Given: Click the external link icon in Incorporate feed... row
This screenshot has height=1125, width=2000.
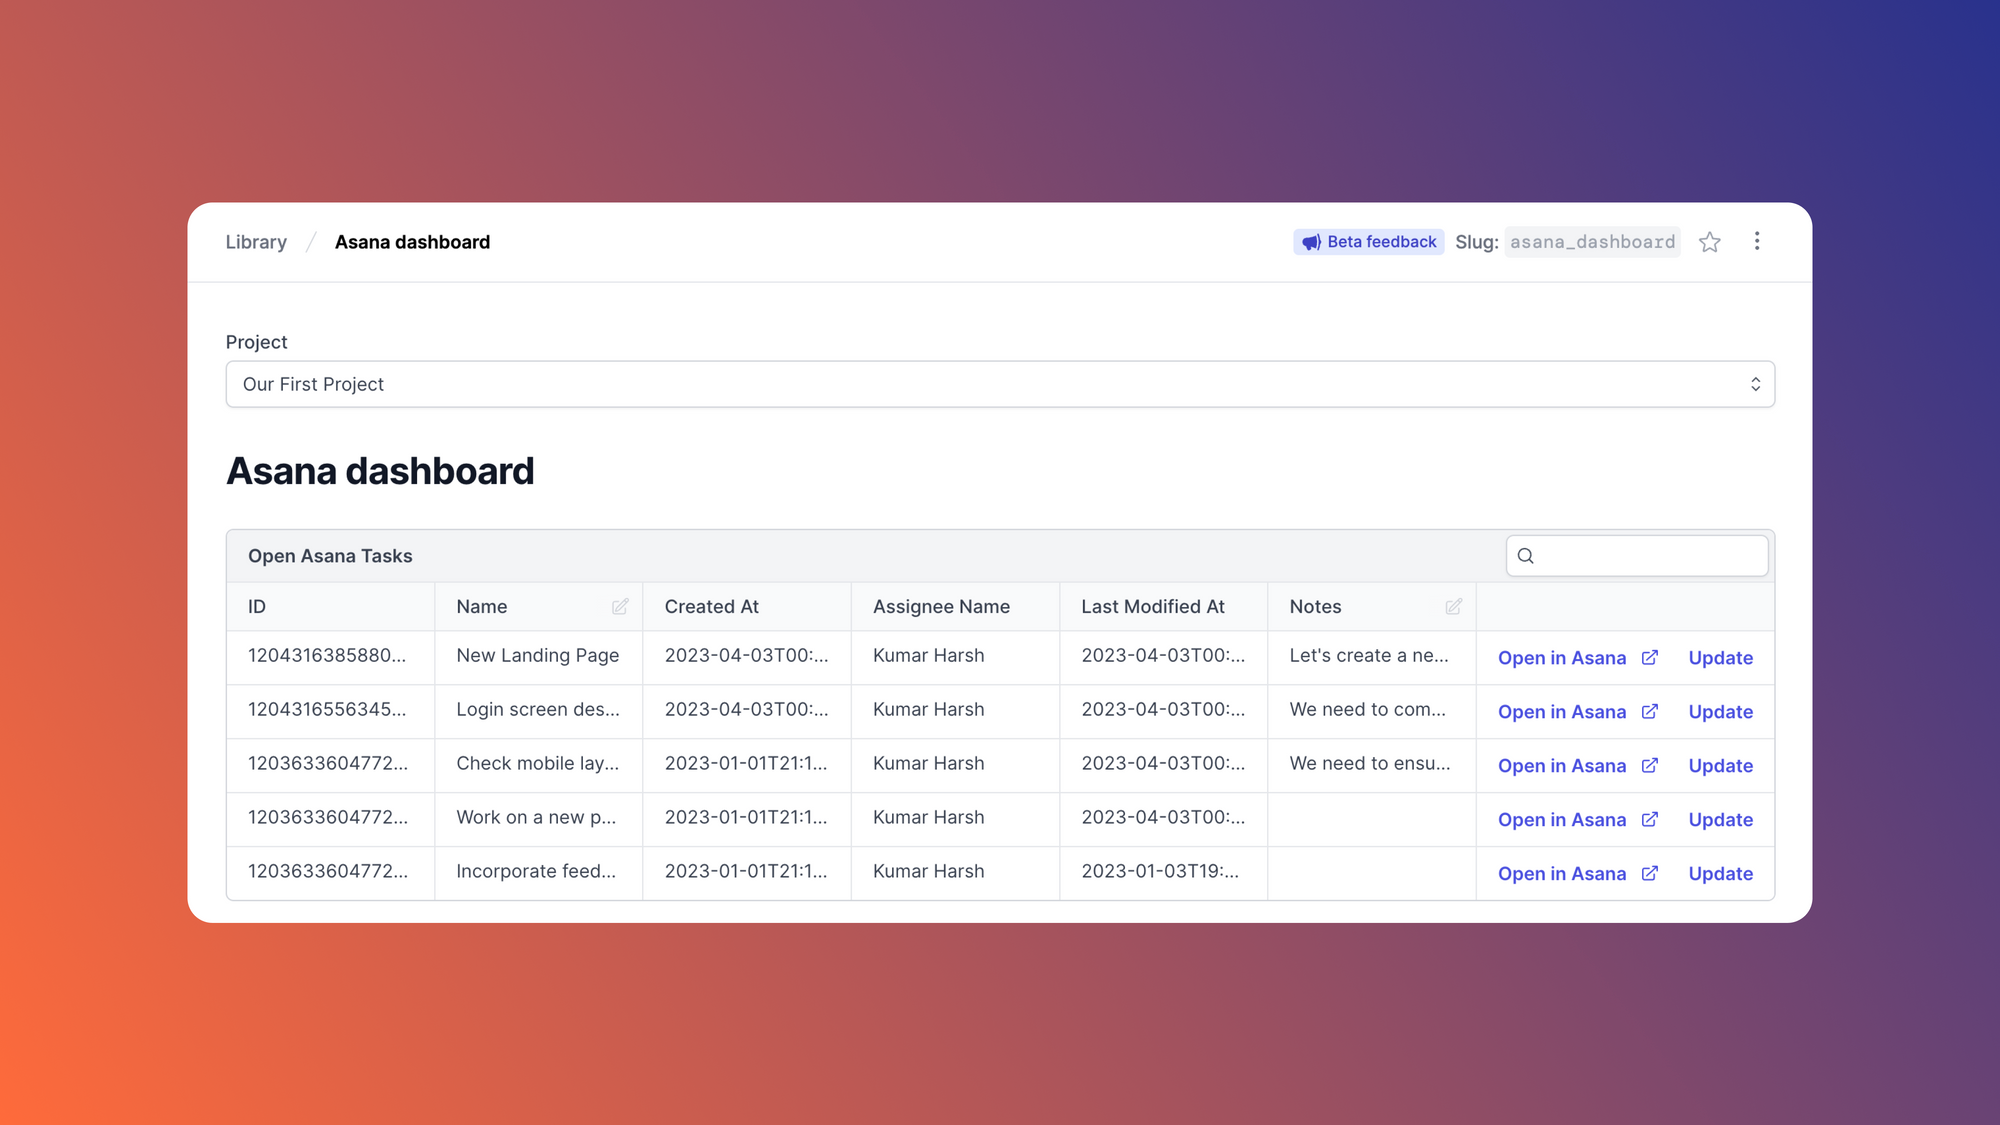Looking at the screenshot, I should click(x=1650, y=873).
